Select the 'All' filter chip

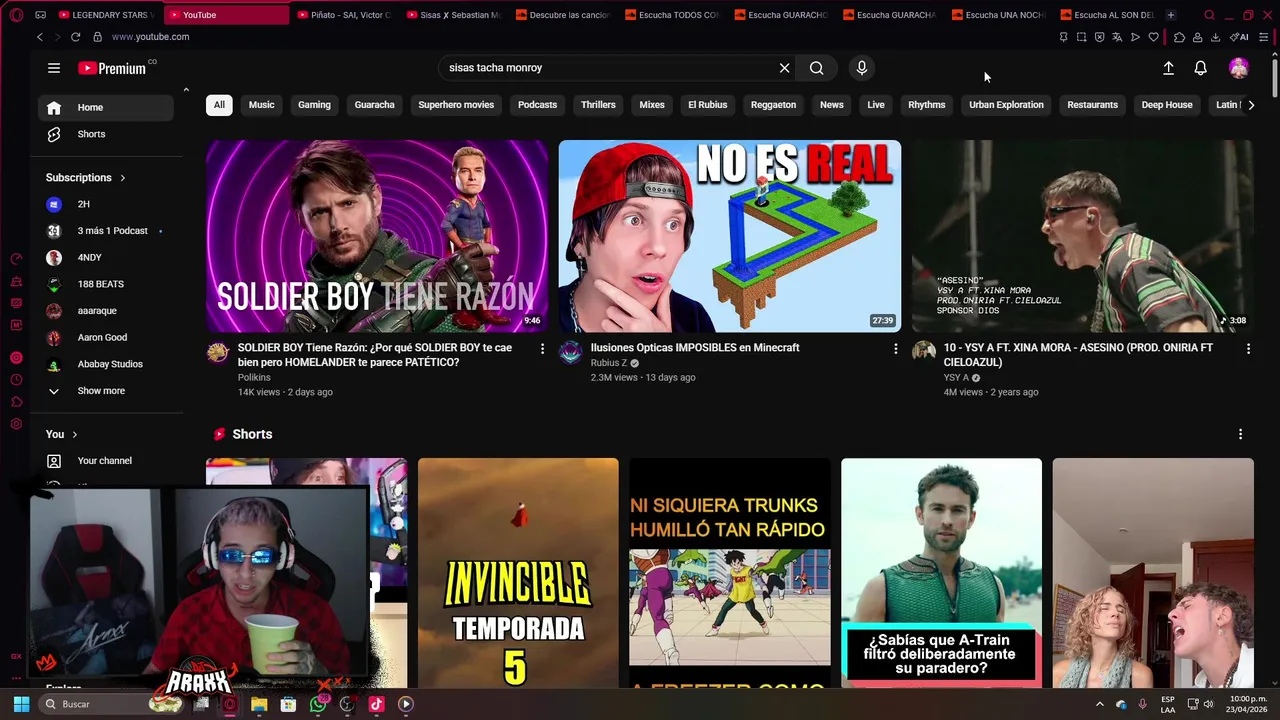coord(219,105)
